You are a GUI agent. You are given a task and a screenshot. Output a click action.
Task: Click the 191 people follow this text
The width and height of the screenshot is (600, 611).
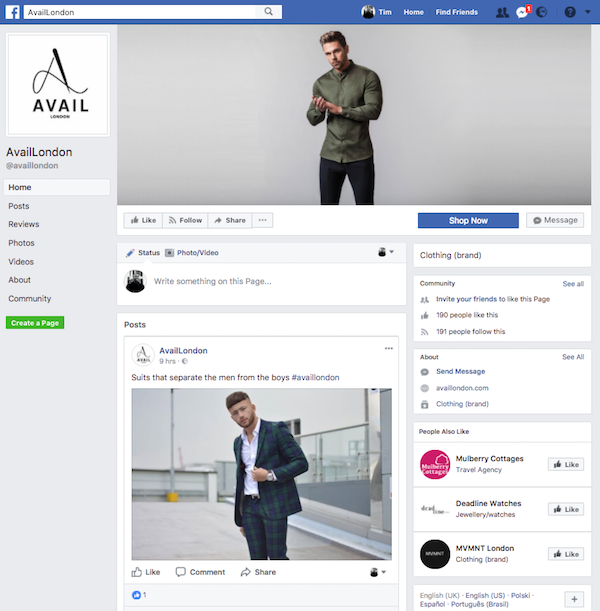click(x=471, y=332)
